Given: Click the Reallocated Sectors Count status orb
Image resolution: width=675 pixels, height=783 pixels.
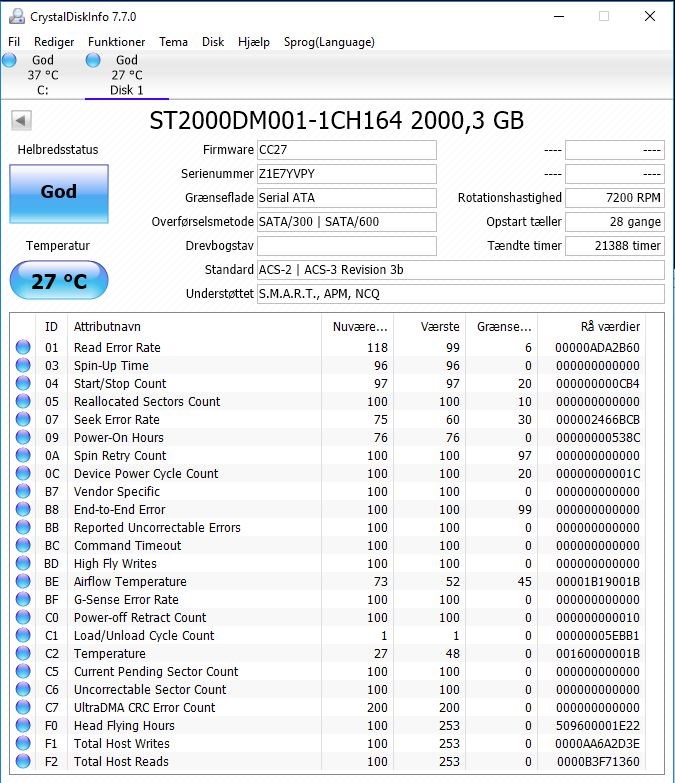Looking at the screenshot, I should pos(23,401).
